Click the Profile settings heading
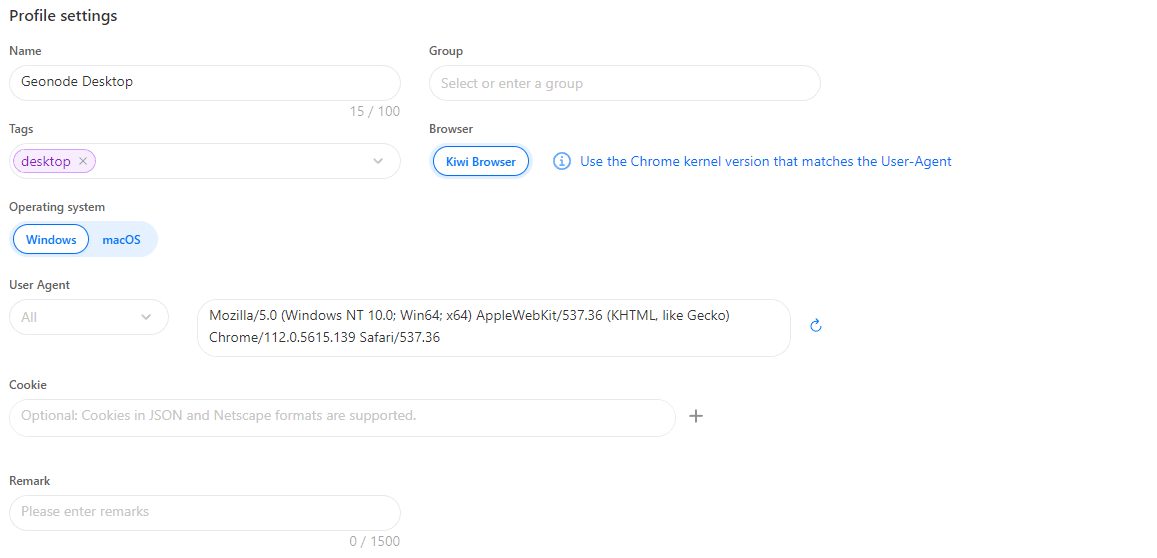 [x=63, y=16]
